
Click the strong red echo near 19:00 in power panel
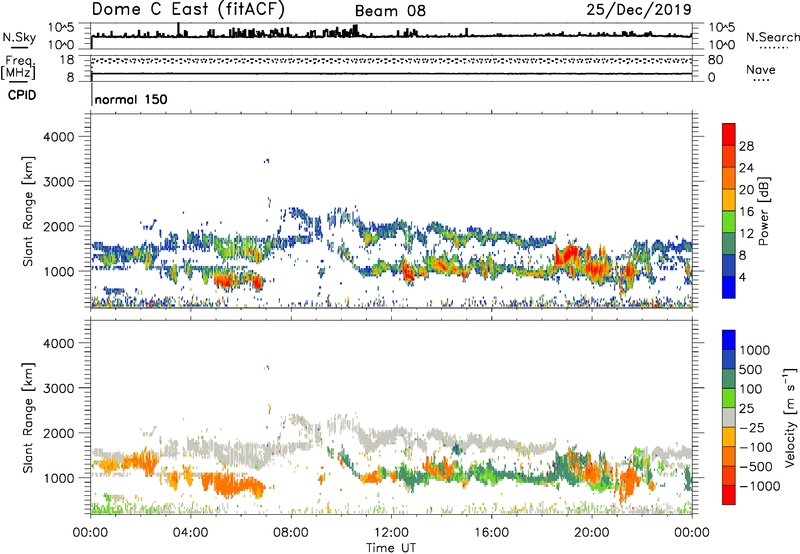pos(569,254)
